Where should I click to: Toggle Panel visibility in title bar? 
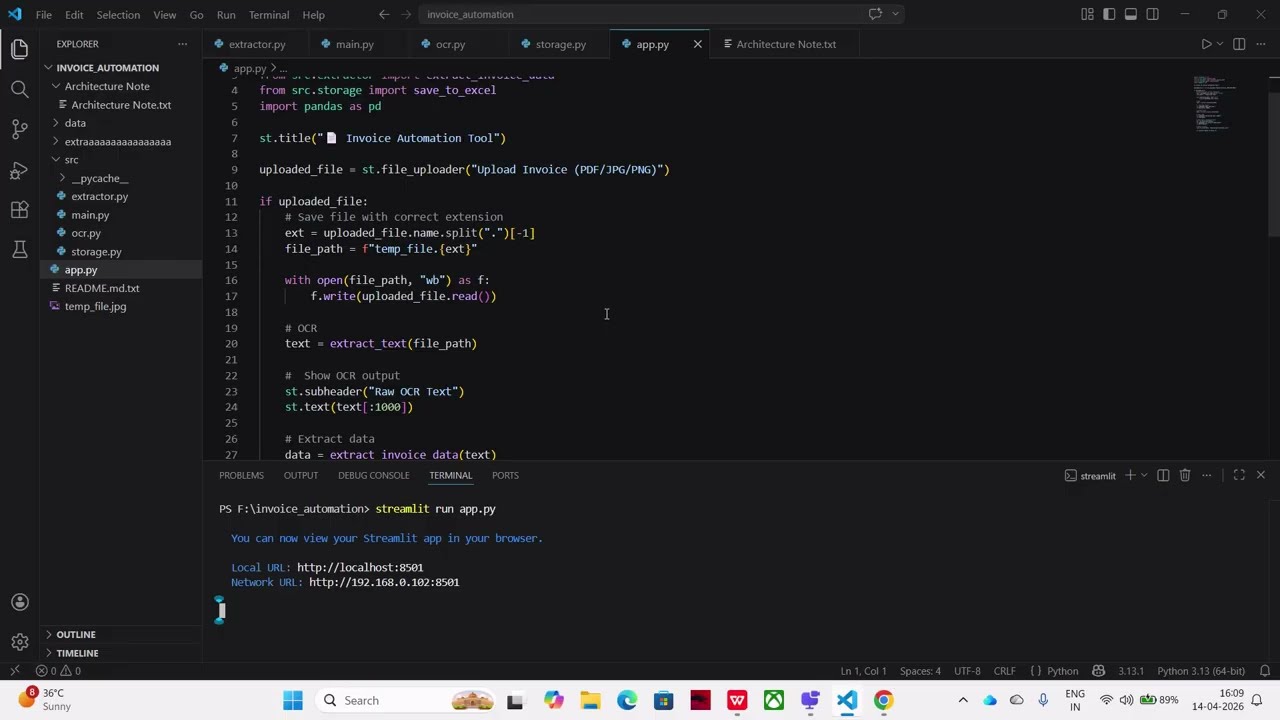[1131, 14]
